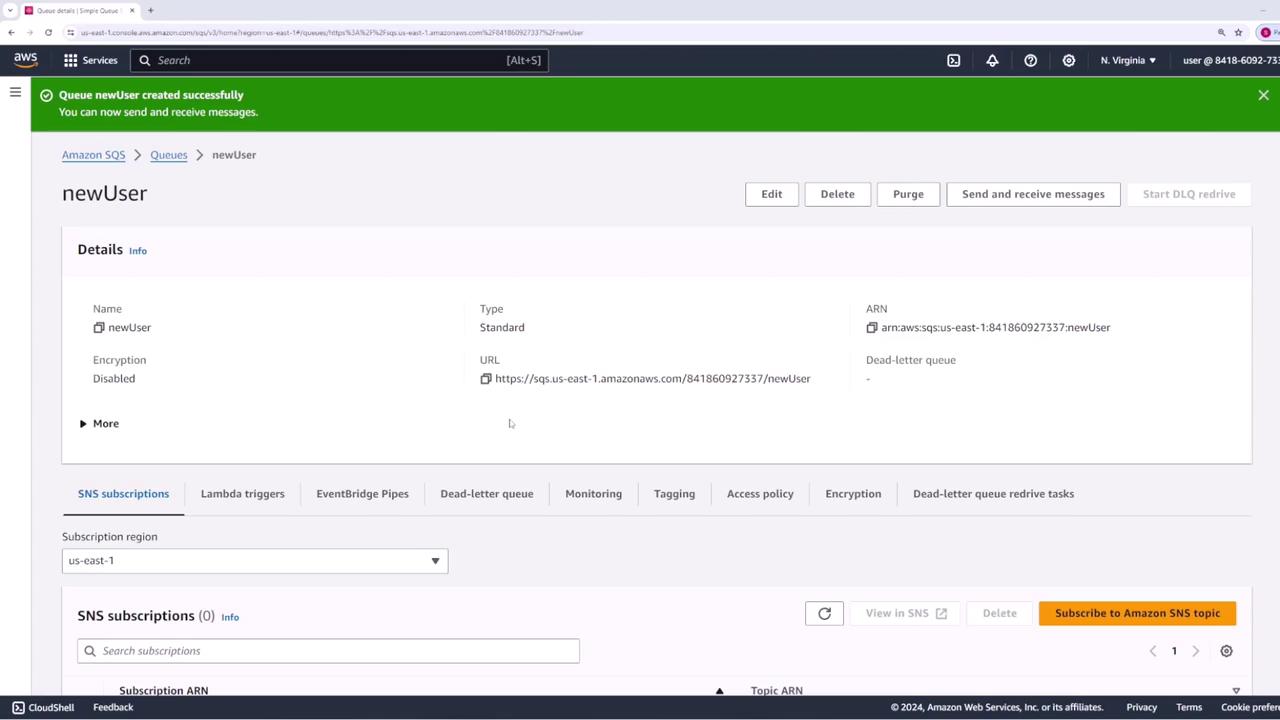Click Subscribe to Amazon SNS topic
The height and width of the screenshot is (720, 1280).
1138,613
